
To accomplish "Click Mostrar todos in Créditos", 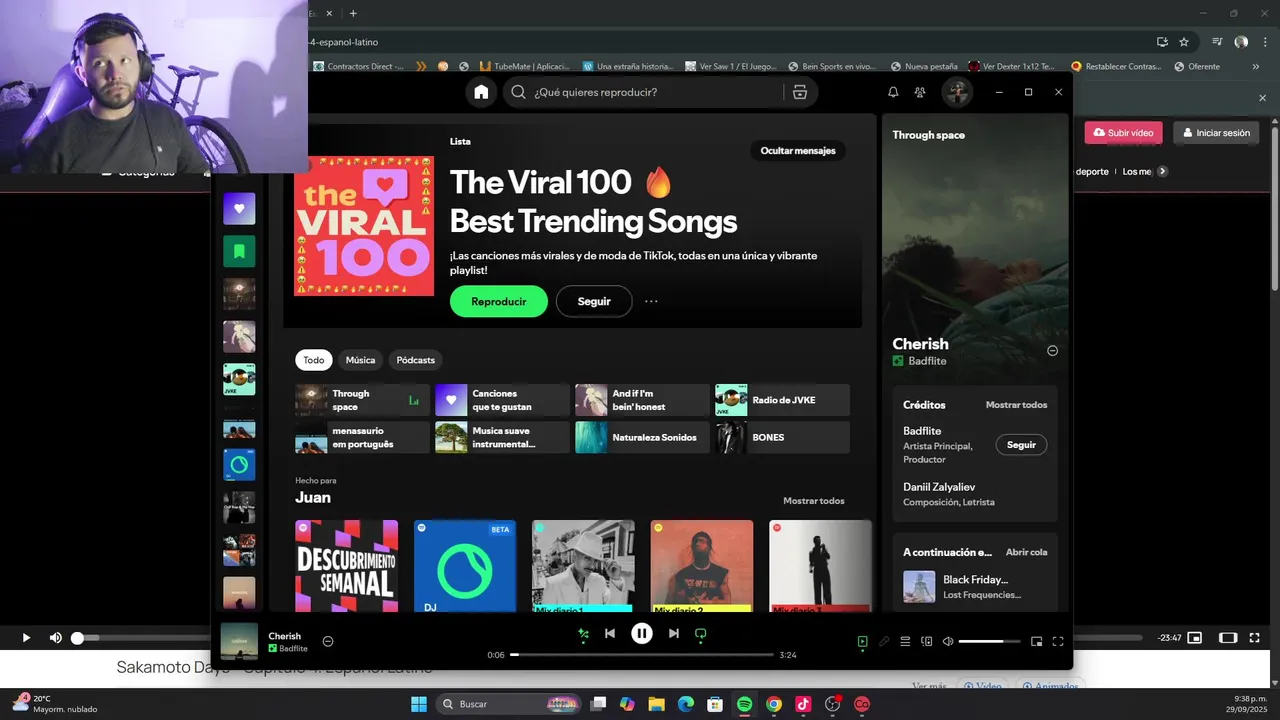I will 1016,405.
